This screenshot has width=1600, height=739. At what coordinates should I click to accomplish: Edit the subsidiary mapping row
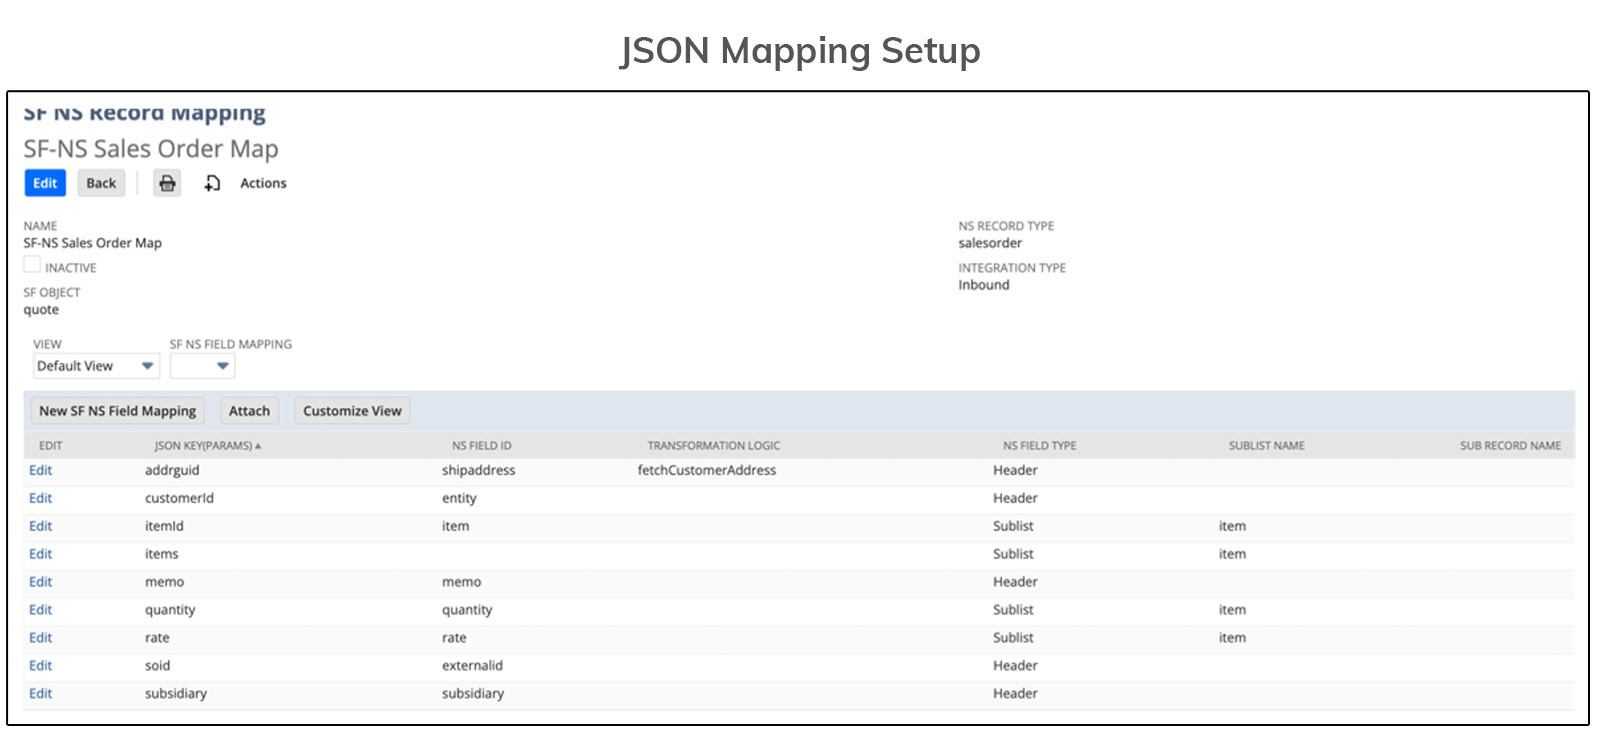(x=40, y=694)
